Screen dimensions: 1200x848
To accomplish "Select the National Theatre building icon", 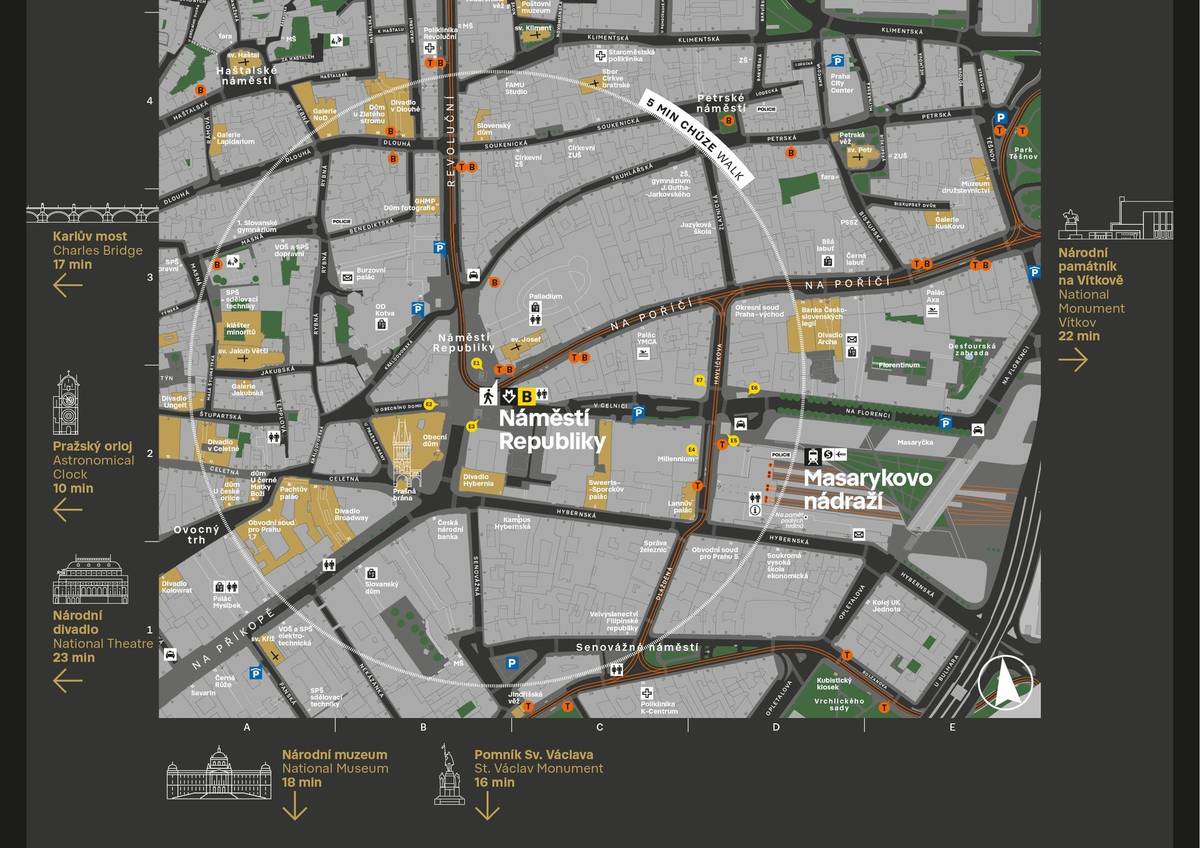I will point(91,580).
